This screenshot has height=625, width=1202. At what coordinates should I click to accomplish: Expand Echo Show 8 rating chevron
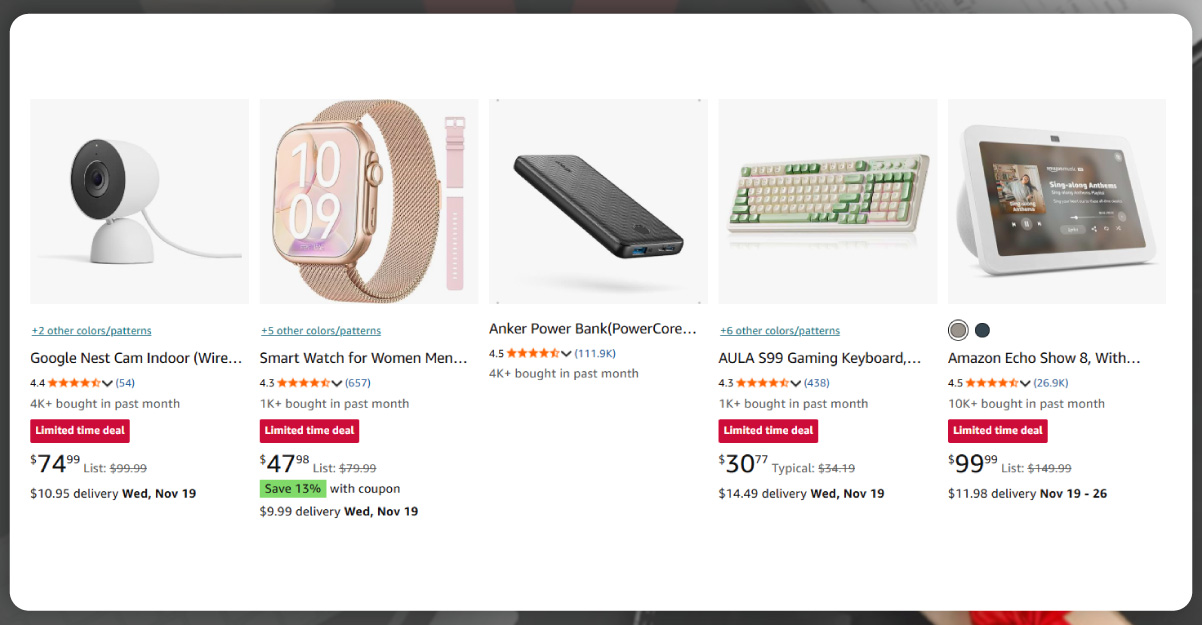pos(1026,383)
